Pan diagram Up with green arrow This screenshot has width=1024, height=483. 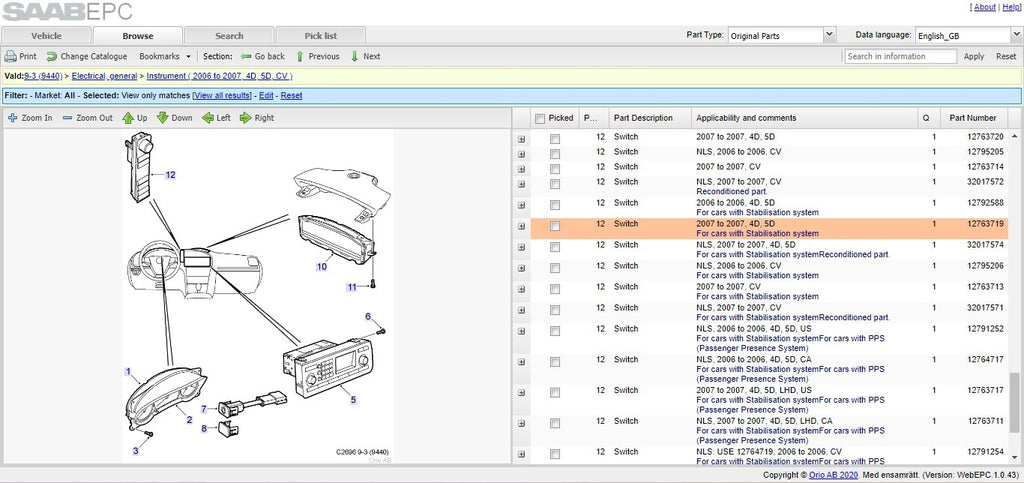click(x=128, y=118)
